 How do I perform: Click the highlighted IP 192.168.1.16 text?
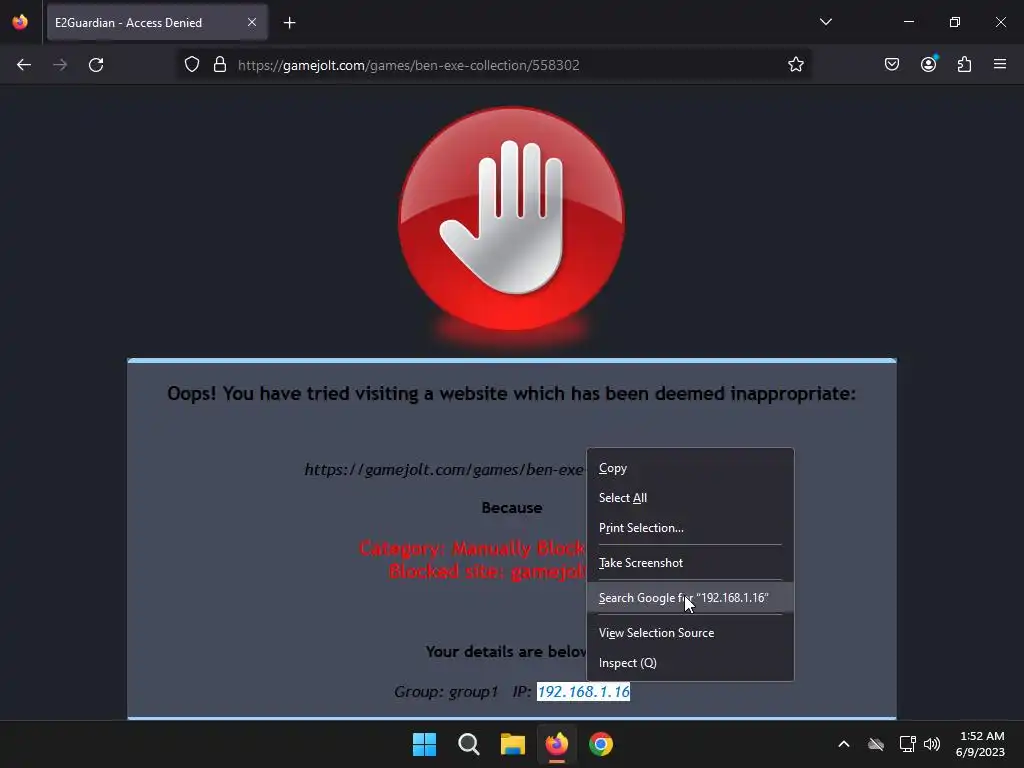click(x=583, y=692)
